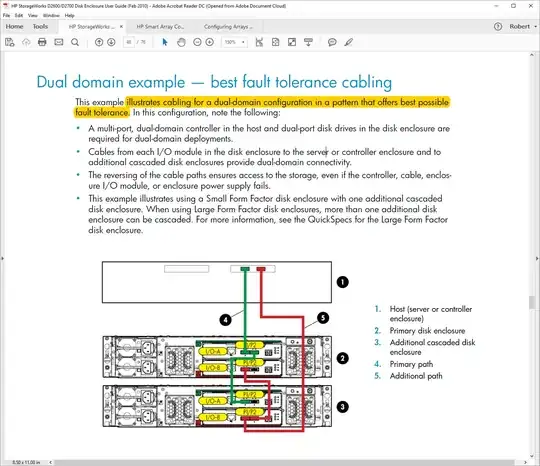Click the page number field
This screenshot has width=540, height=466.
click(129, 42)
